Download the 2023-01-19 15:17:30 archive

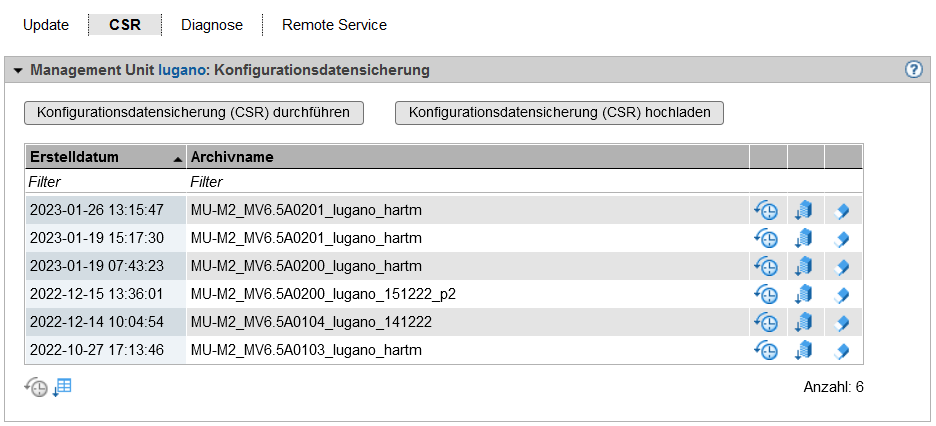(x=805, y=238)
